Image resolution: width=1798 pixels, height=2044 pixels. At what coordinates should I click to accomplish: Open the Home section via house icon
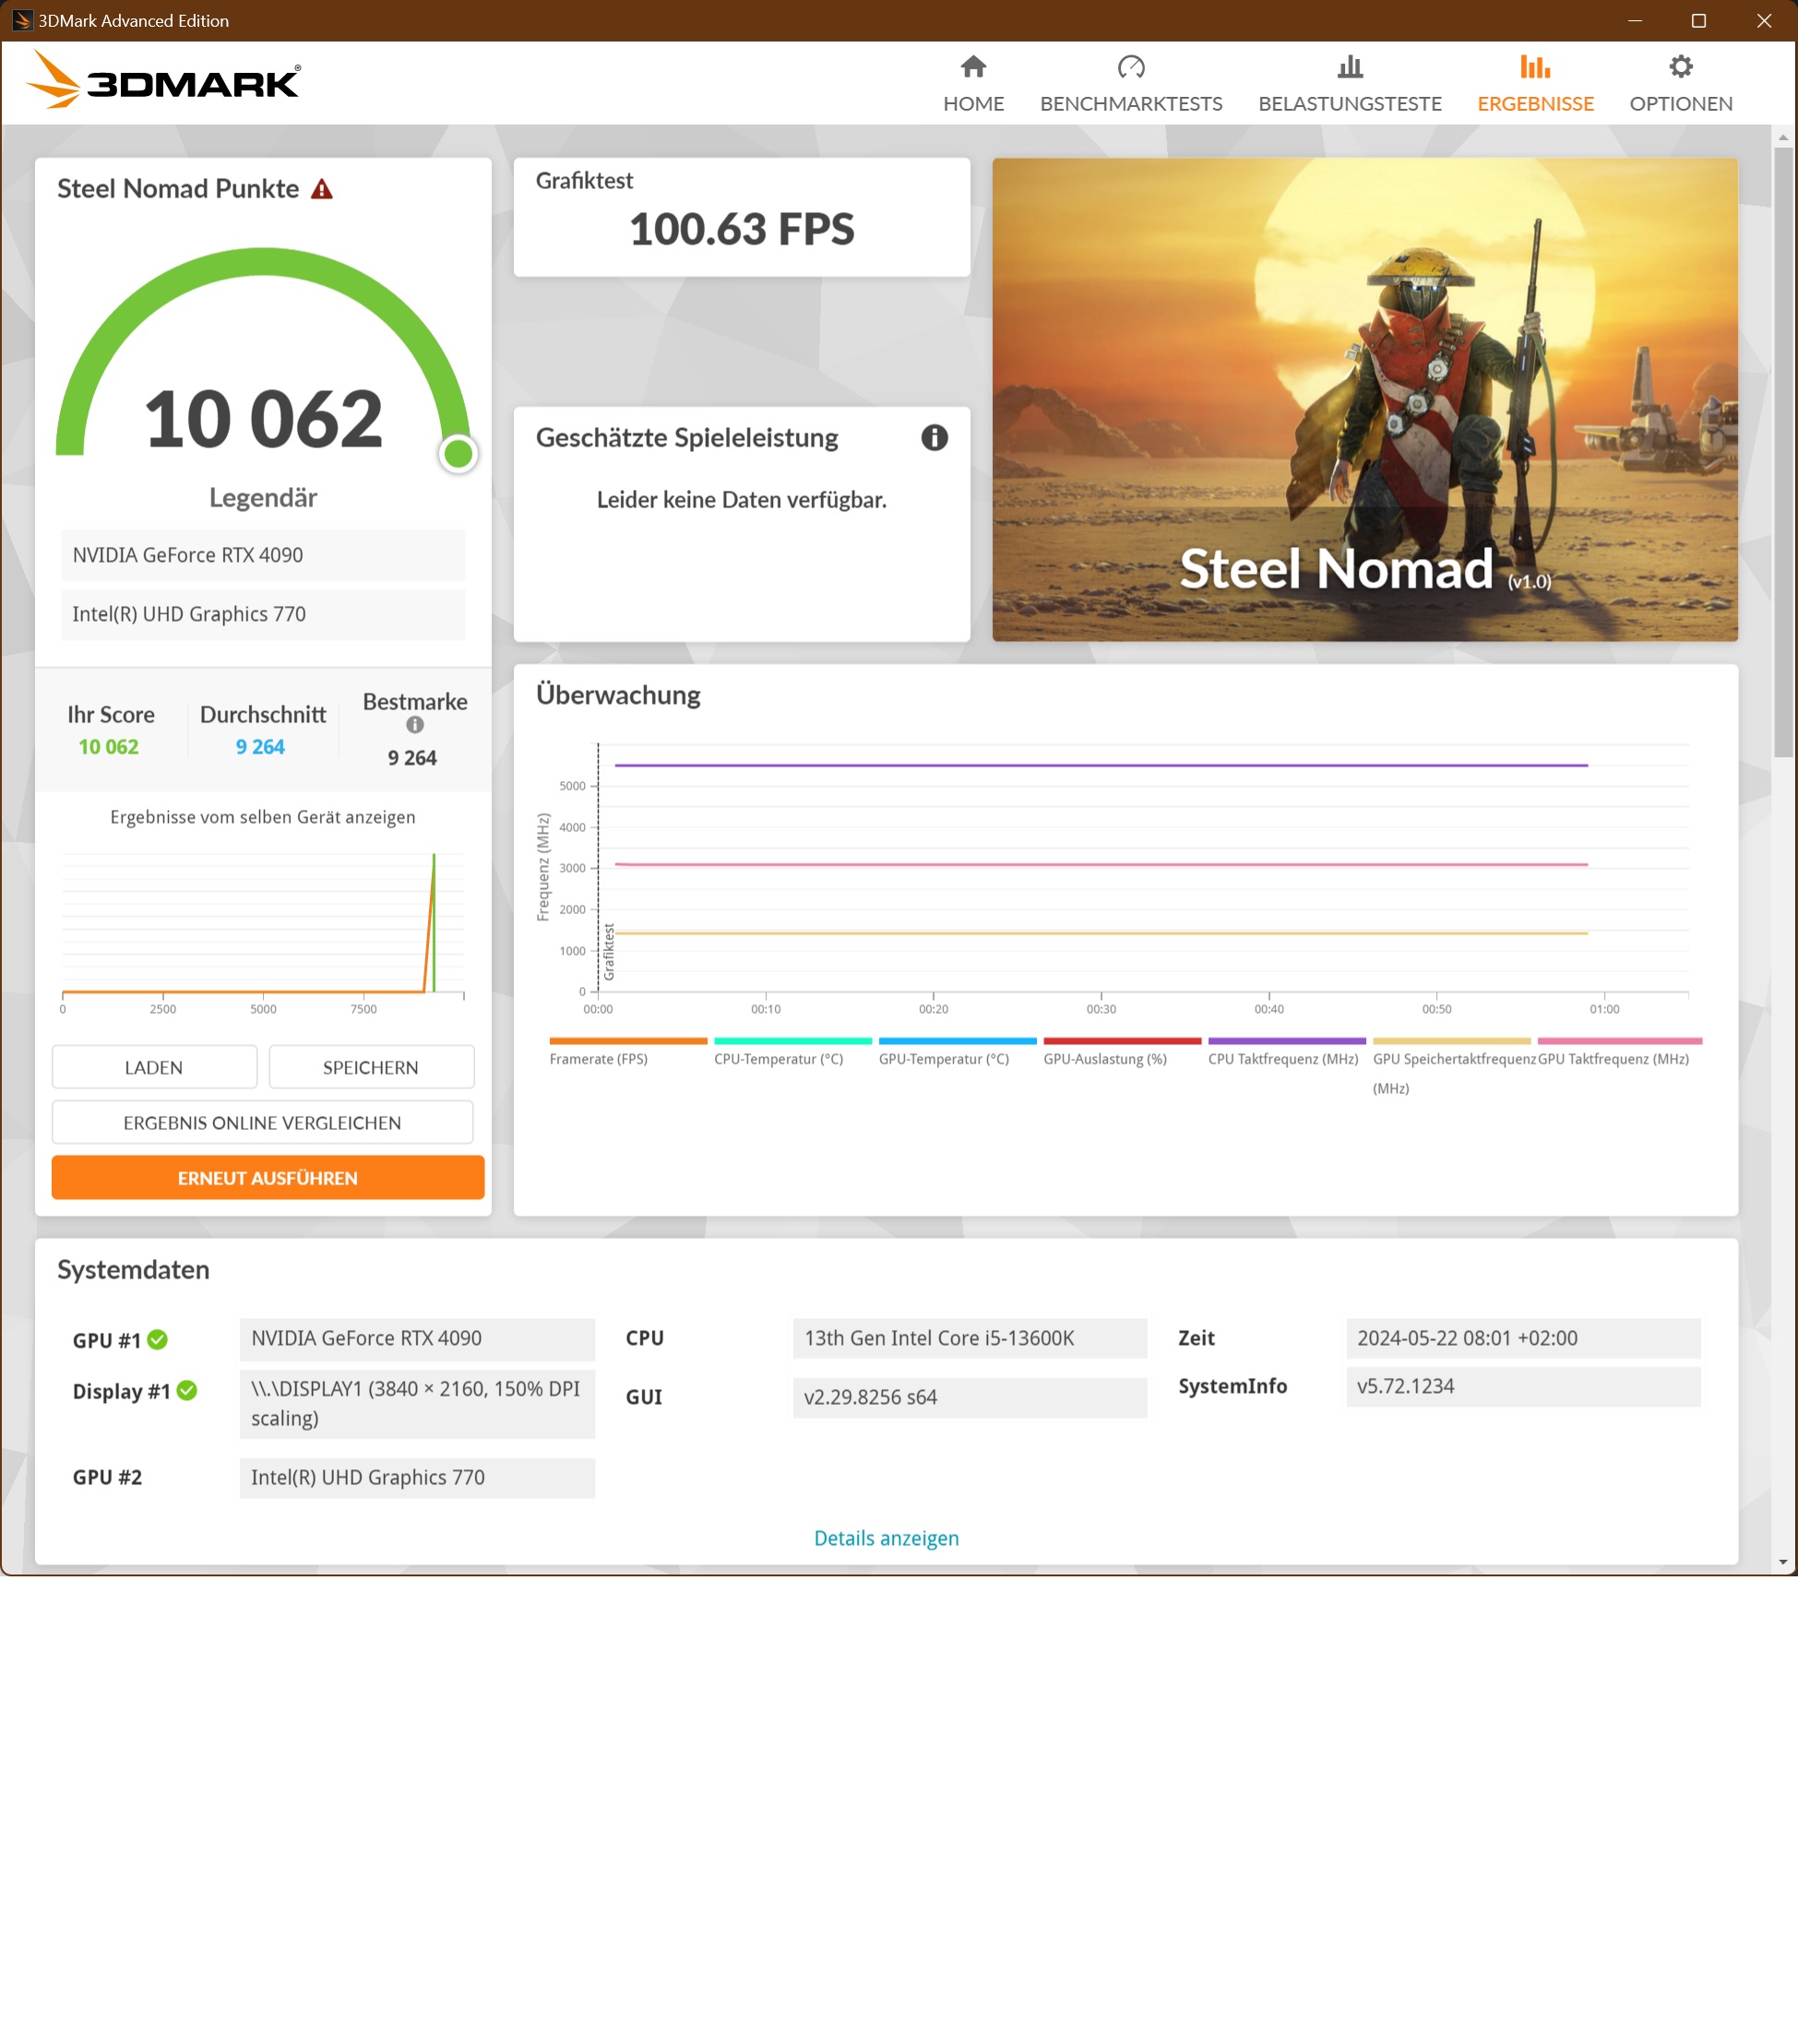973,80
